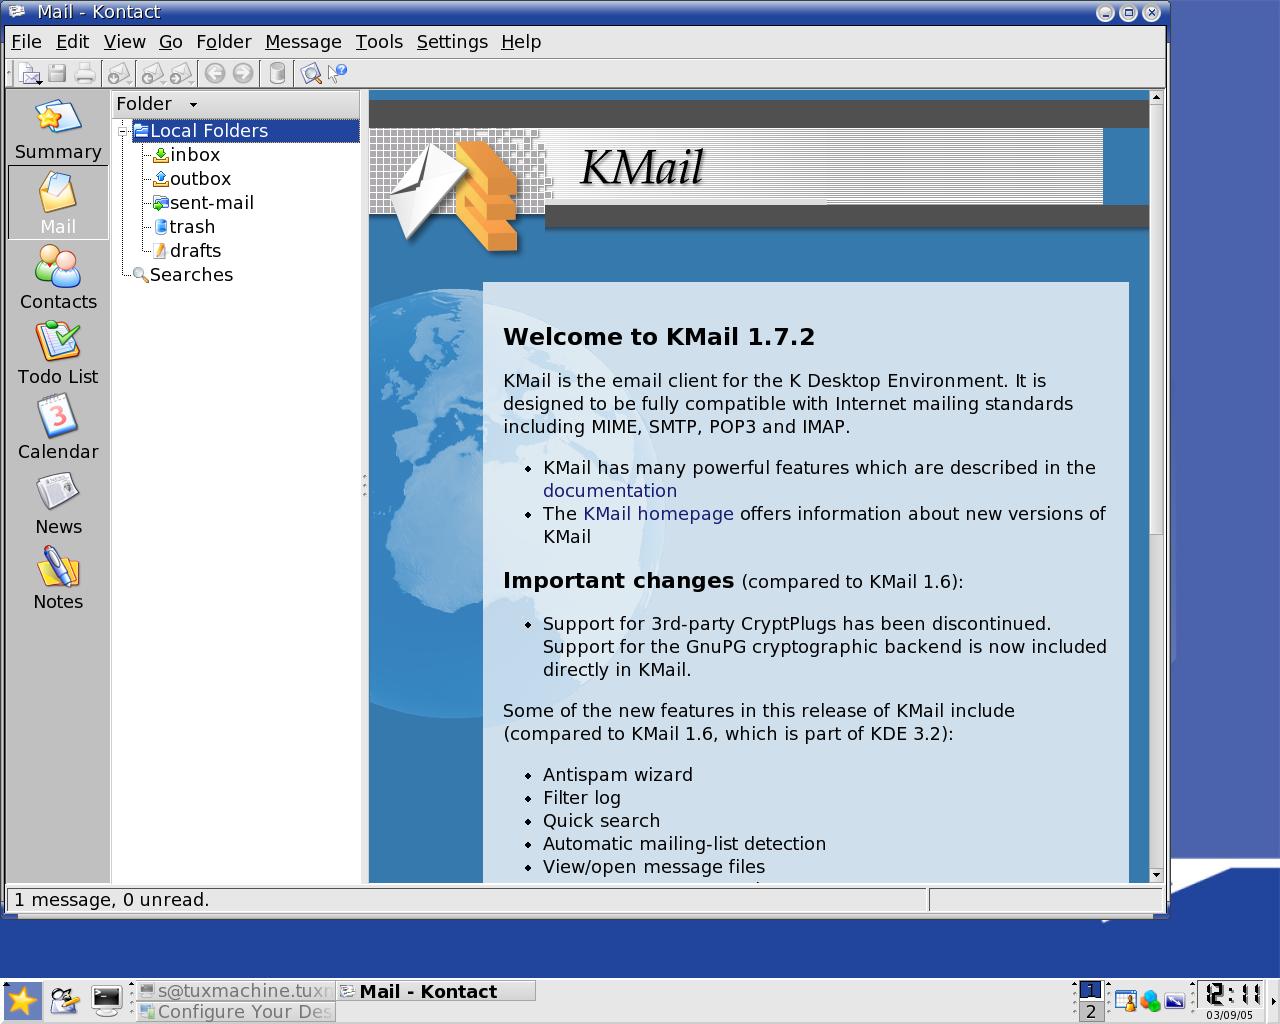Screen dimensions: 1280x1024
Task: Click the Print toolbar icon
Action: click(85, 73)
